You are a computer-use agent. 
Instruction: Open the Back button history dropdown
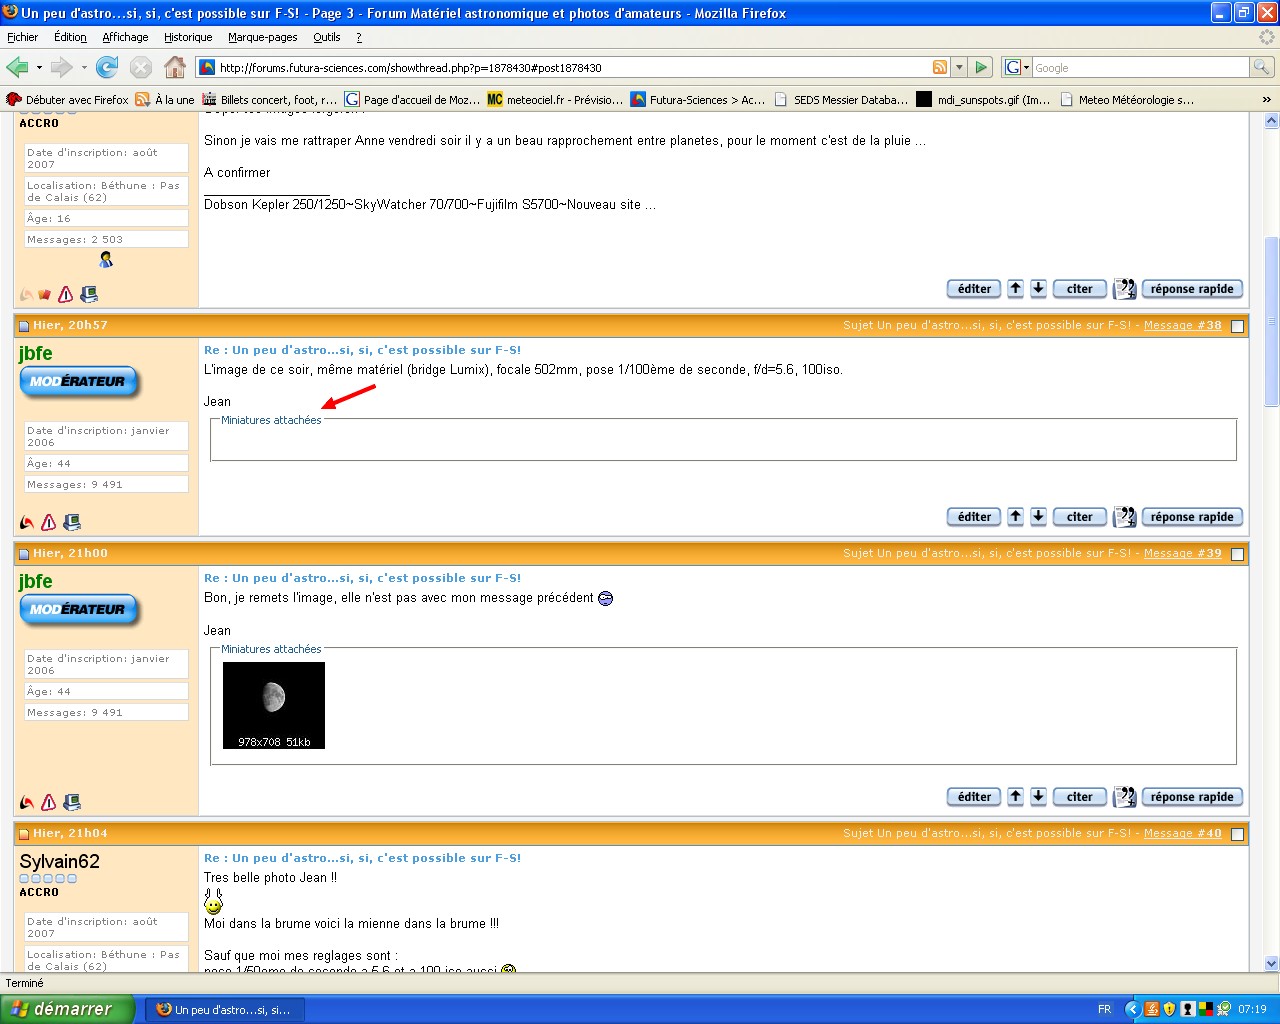pos(39,67)
